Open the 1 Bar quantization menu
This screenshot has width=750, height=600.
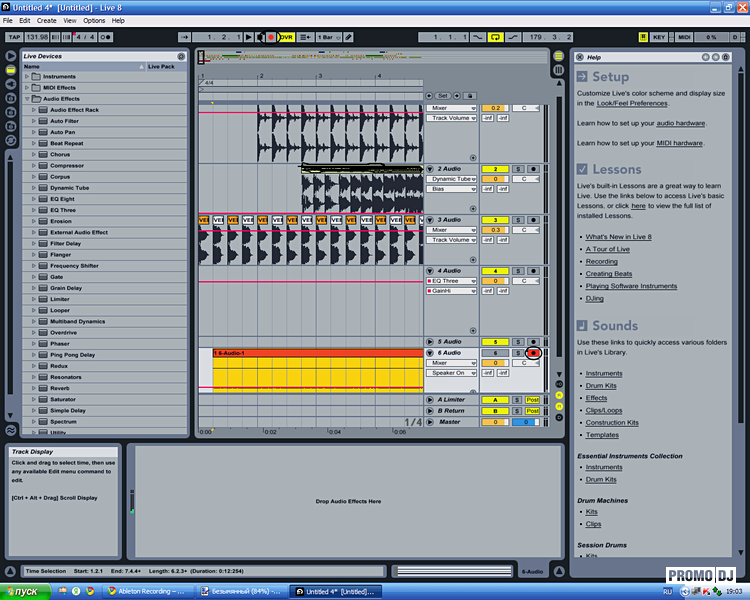[x=329, y=37]
